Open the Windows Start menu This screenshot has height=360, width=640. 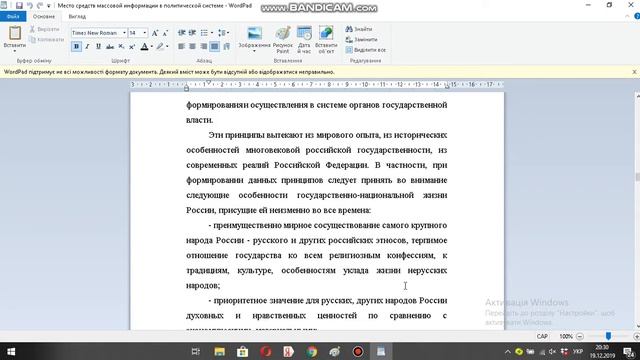(11, 351)
